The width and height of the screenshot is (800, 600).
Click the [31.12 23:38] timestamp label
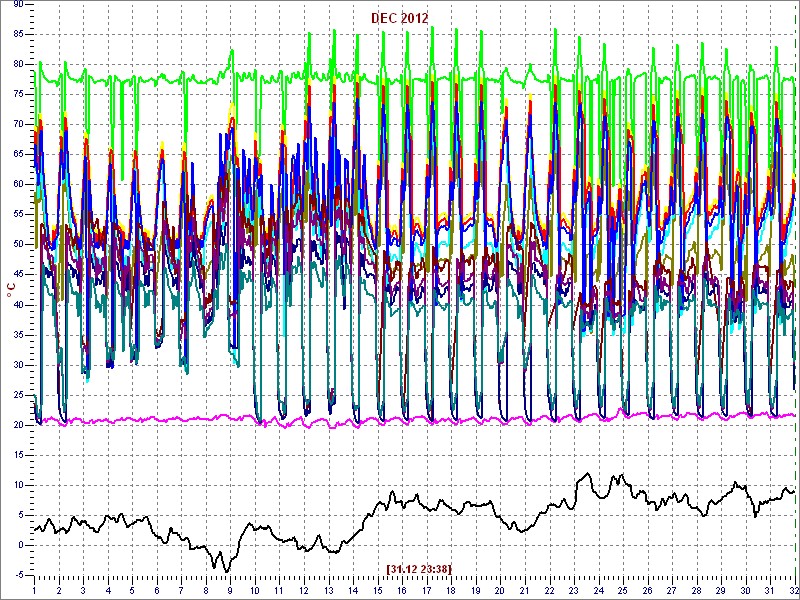tap(418, 569)
